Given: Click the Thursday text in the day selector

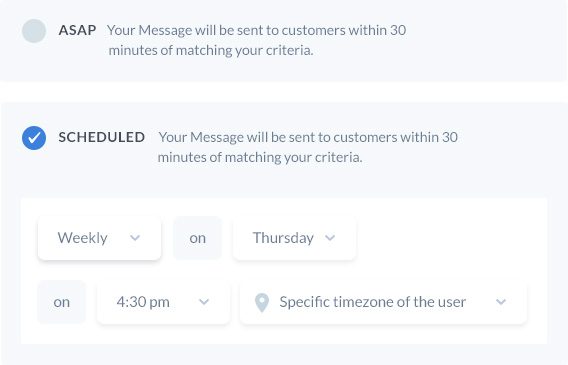Looking at the screenshot, I should [x=283, y=238].
